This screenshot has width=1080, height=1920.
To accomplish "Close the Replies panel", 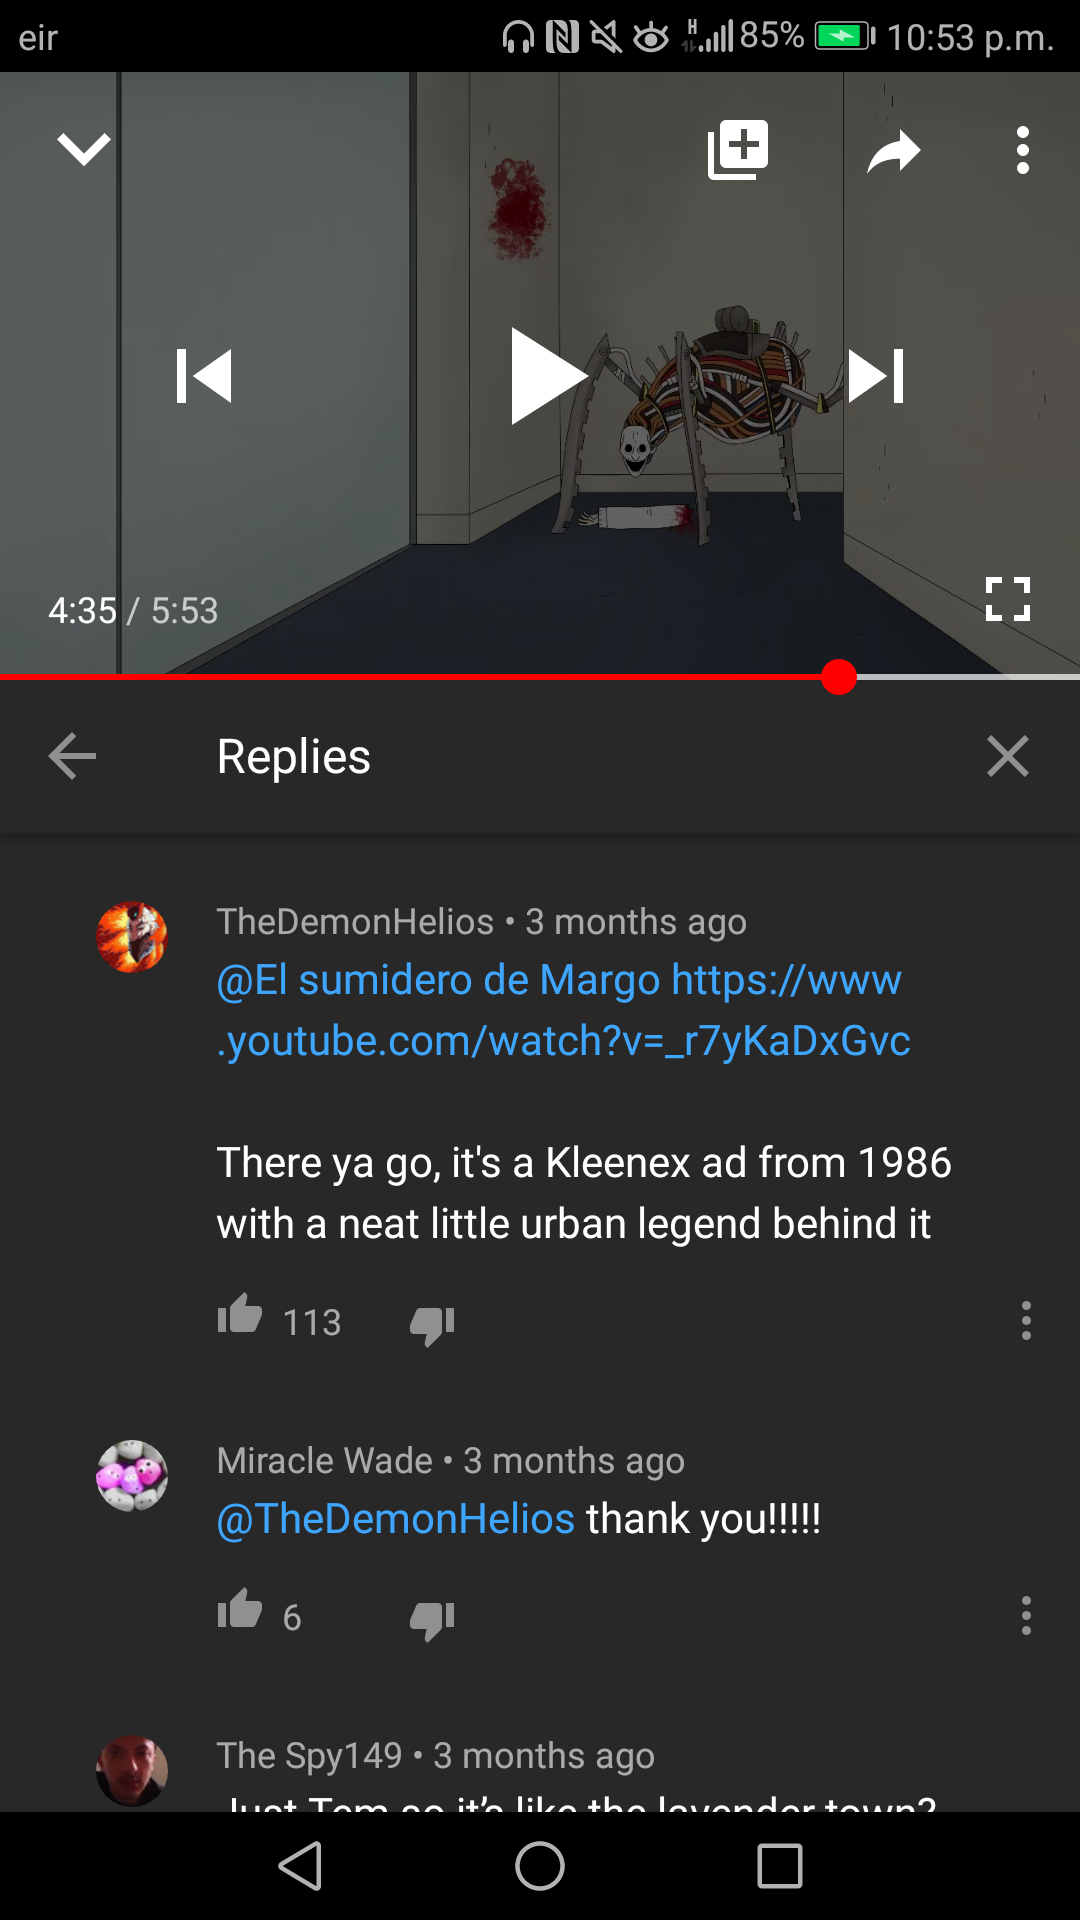I will click(1007, 756).
